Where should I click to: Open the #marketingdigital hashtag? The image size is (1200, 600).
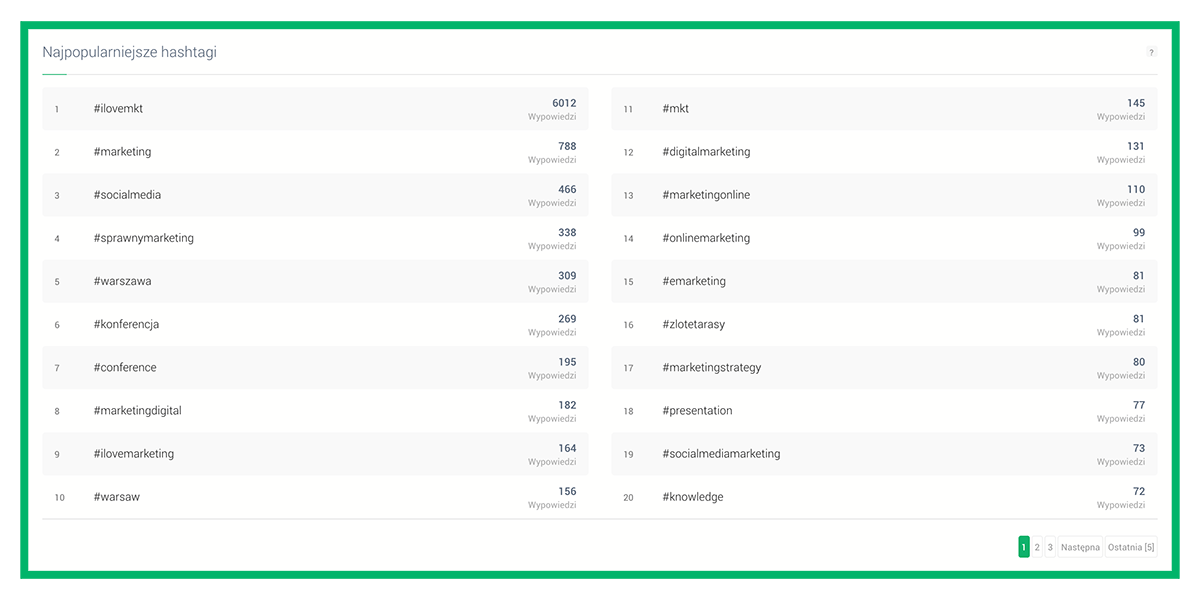tap(137, 410)
